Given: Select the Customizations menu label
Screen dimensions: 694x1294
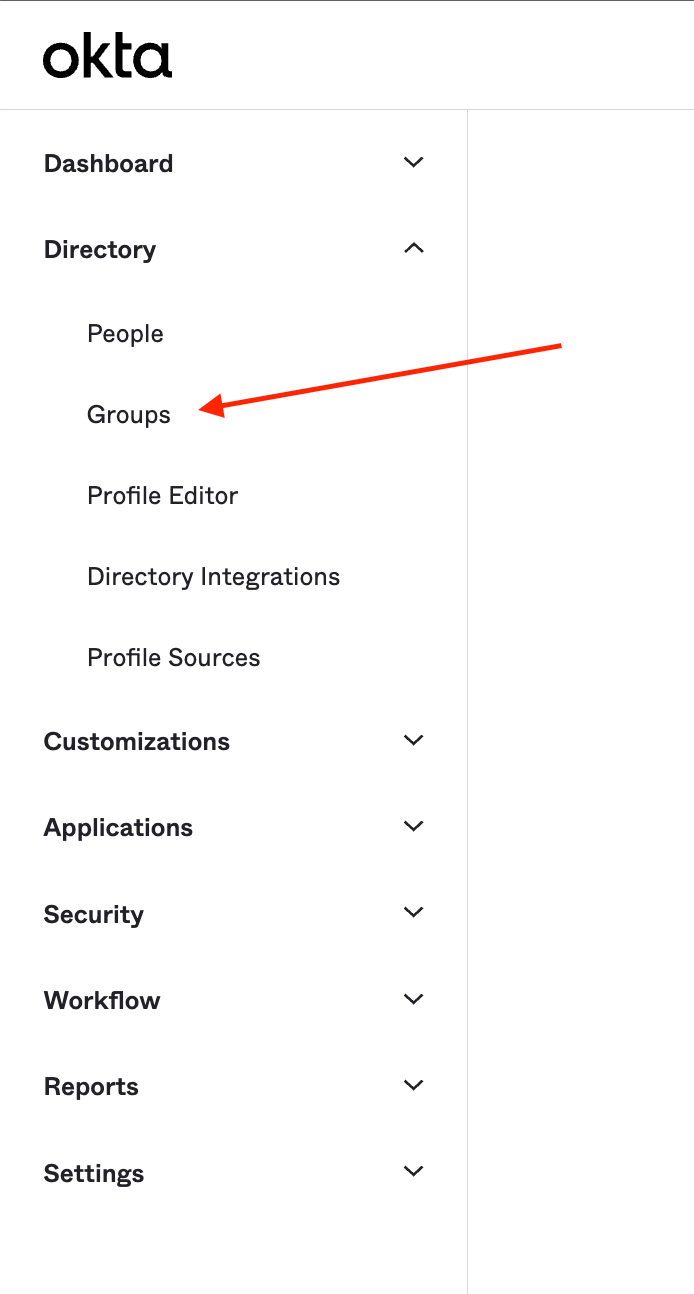Looking at the screenshot, I should point(137,742).
